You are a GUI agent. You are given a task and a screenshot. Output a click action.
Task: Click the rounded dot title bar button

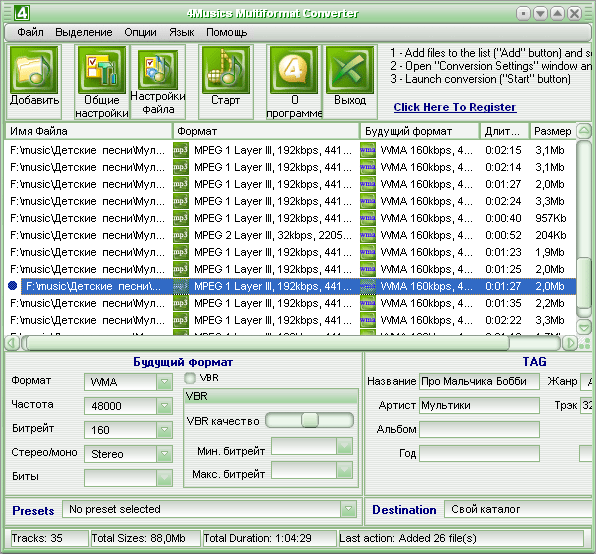coord(523,14)
